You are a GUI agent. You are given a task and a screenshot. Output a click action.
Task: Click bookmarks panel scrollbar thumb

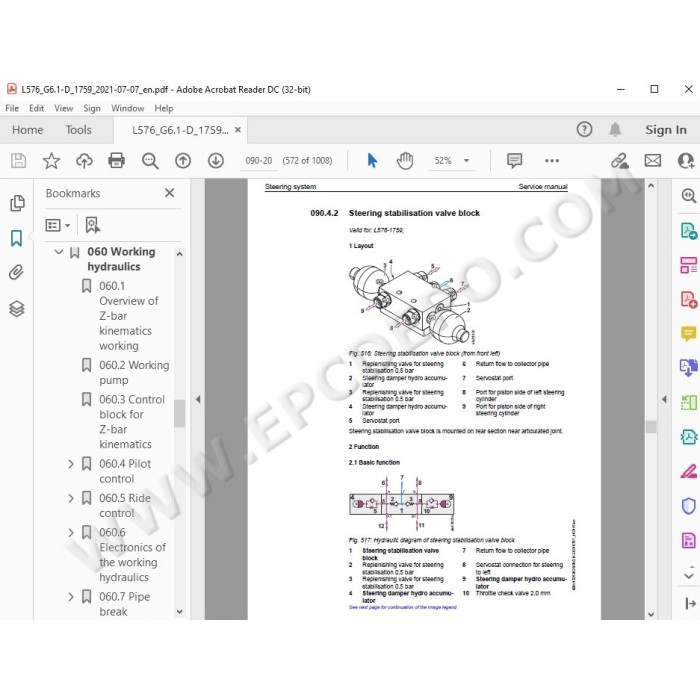coord(179,413)
